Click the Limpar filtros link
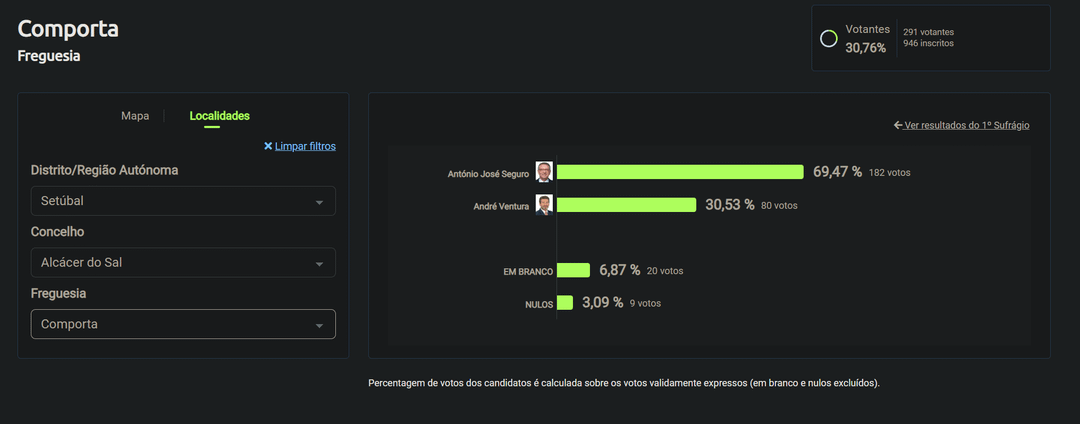 [x=305, y=146]
